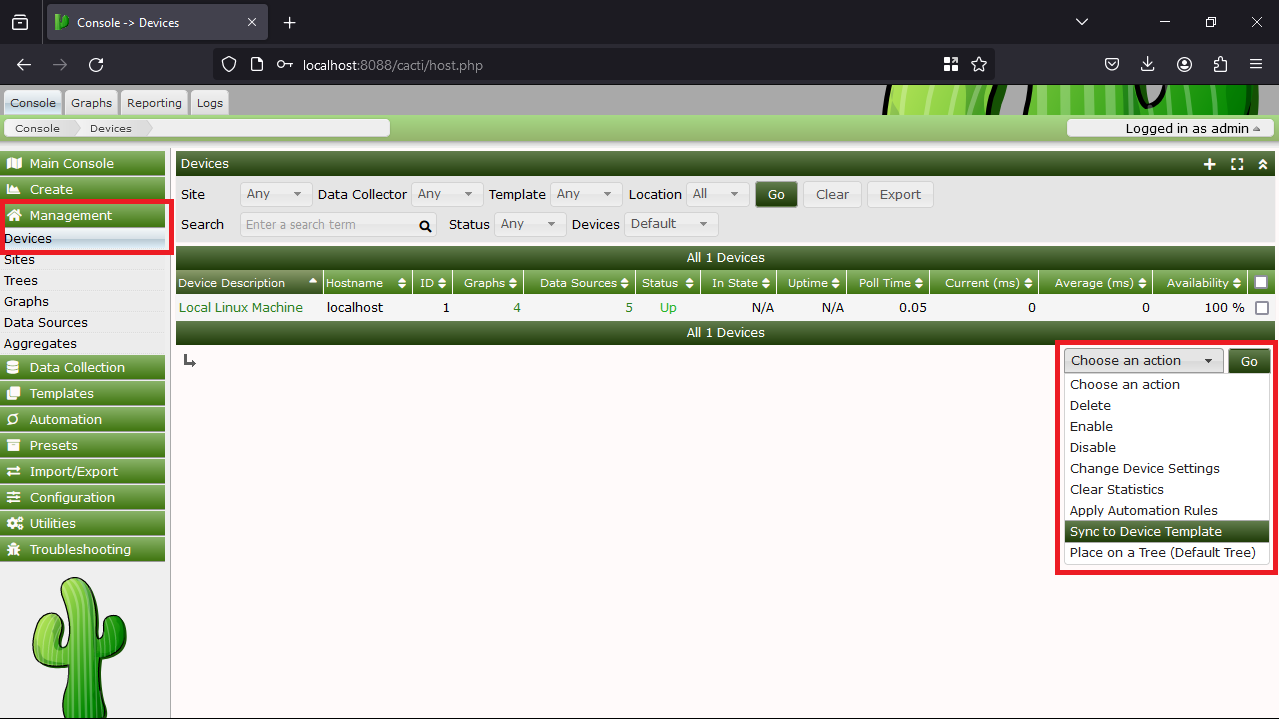Image resolution: width=1279 pixels, height=719 pixels.
Task: Open new browser tab with plus
Action: 289,22
